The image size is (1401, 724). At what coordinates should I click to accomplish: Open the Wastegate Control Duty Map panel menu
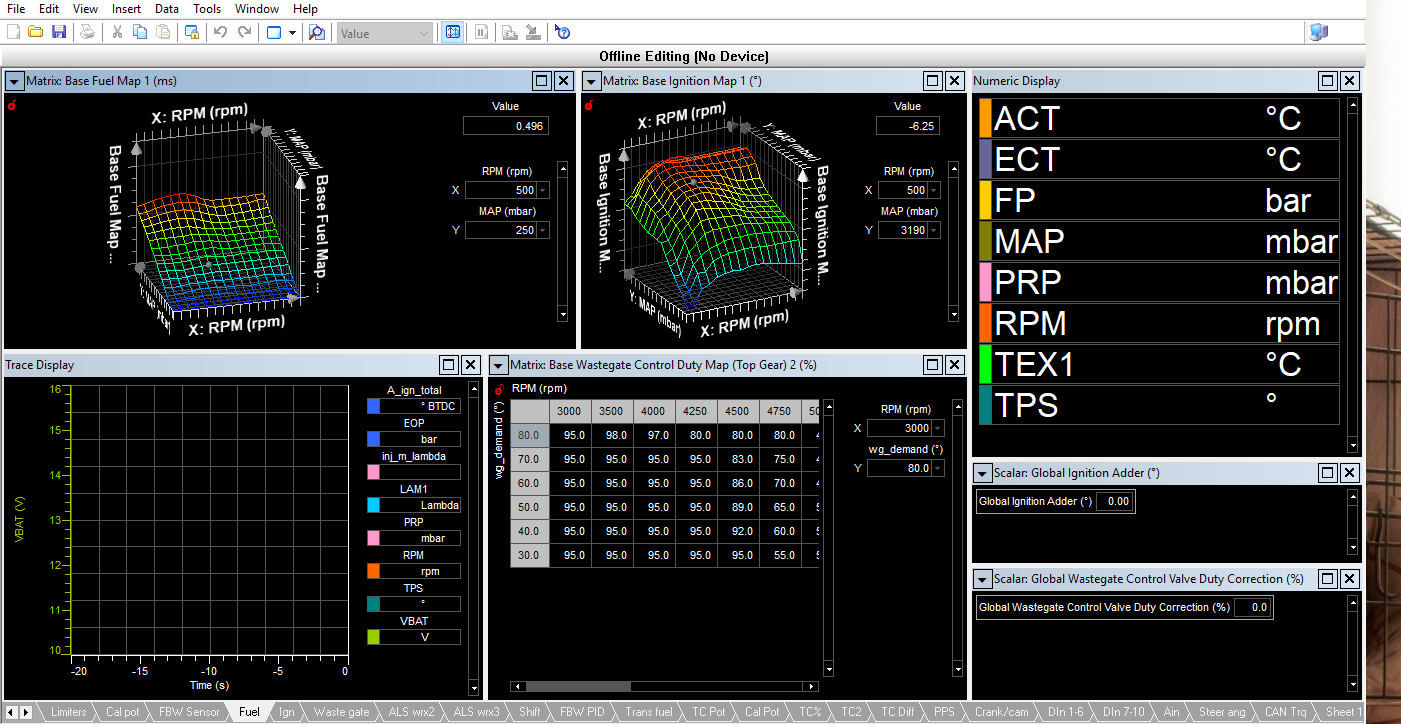click(x=500, y=365)
